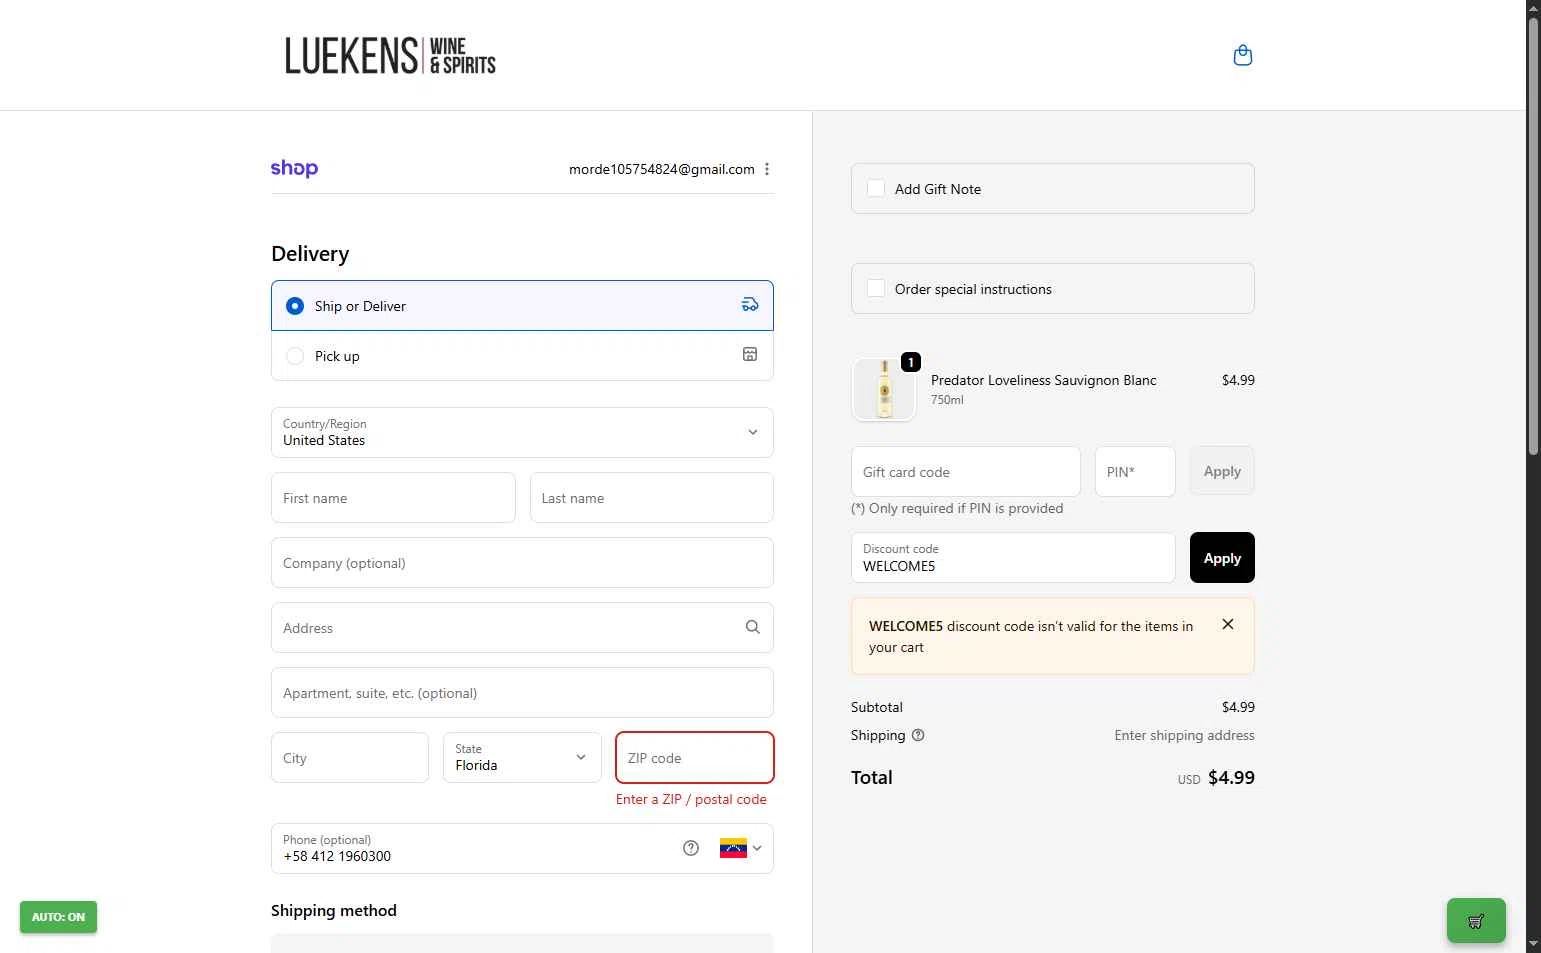Check the Add Gift Note box
Screen dimensions: 1541x953
876,188
